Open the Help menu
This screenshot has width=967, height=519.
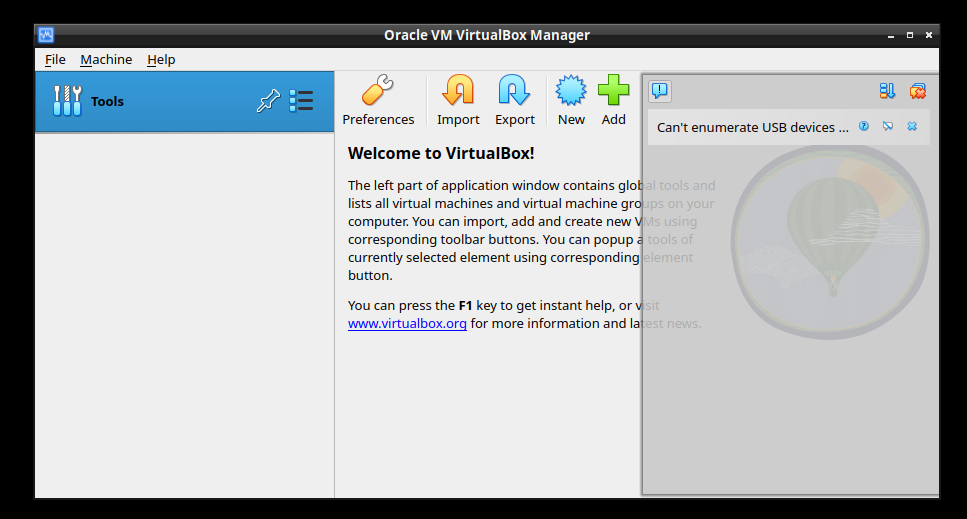(161, 59)
